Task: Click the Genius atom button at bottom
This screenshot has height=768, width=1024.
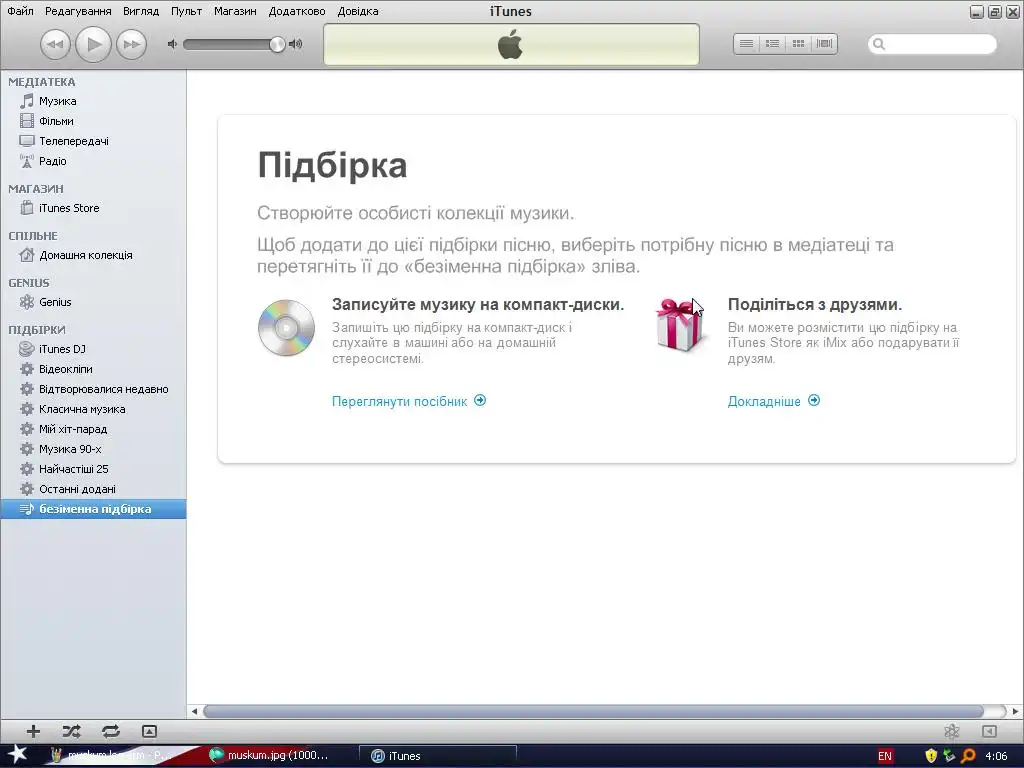Action: (952, 731)
